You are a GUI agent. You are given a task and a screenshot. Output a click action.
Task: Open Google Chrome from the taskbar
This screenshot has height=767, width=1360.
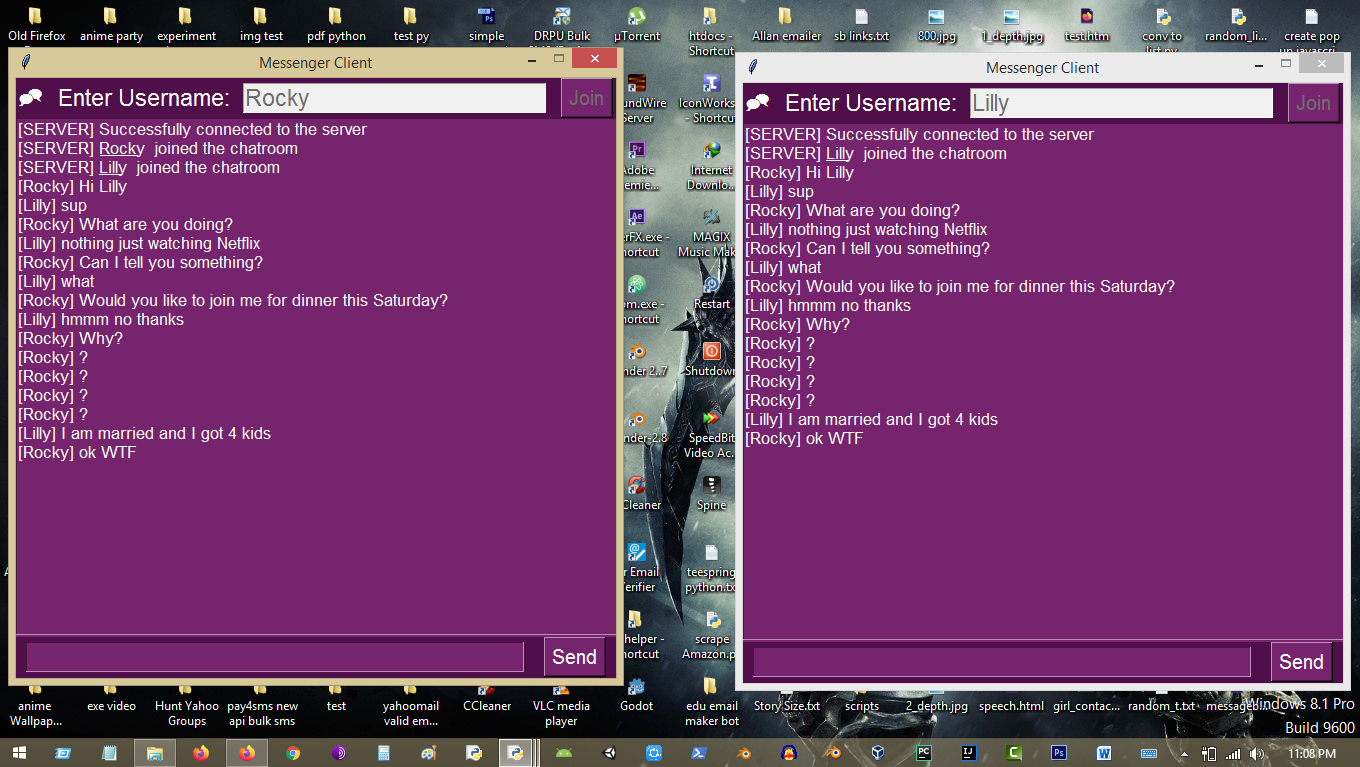tap(293, 753)
